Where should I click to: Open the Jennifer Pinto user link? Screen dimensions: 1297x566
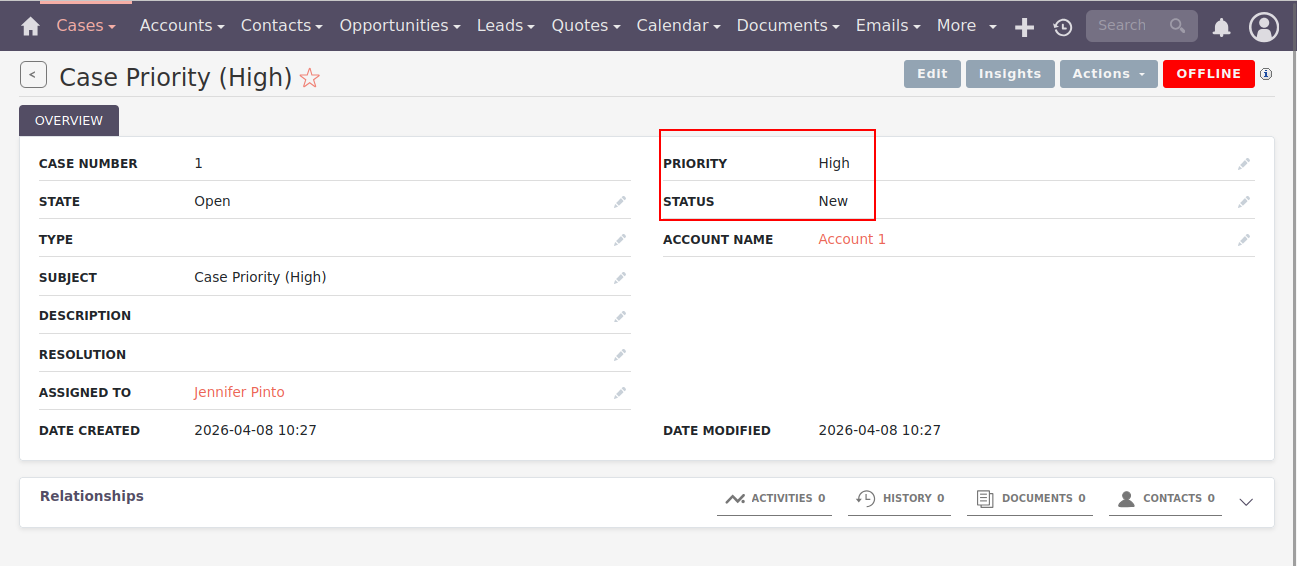[x=239, y=393]
